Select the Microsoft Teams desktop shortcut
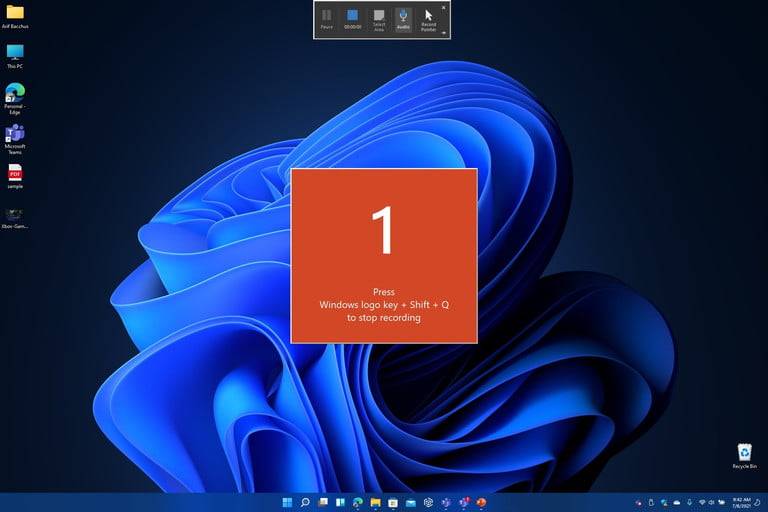768x512 pixels. pyautogui.click(x=15, y=139)
